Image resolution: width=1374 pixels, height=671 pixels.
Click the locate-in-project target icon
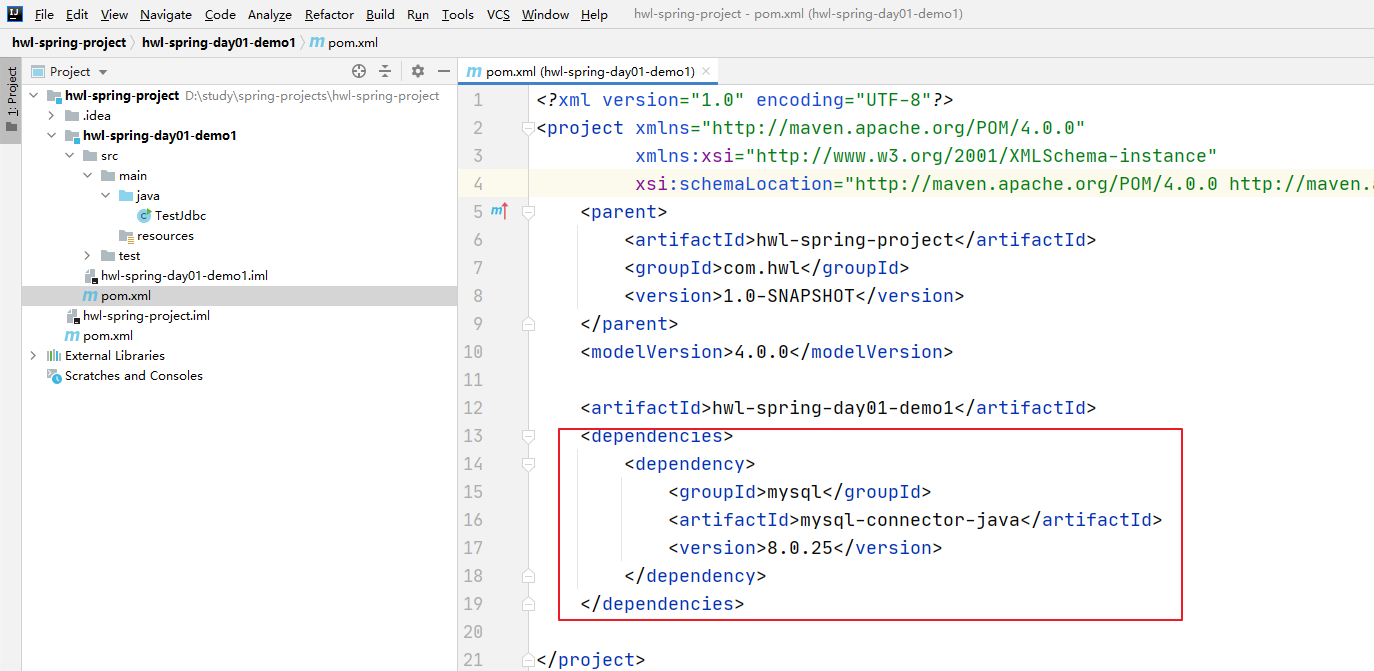coord(359,71)
